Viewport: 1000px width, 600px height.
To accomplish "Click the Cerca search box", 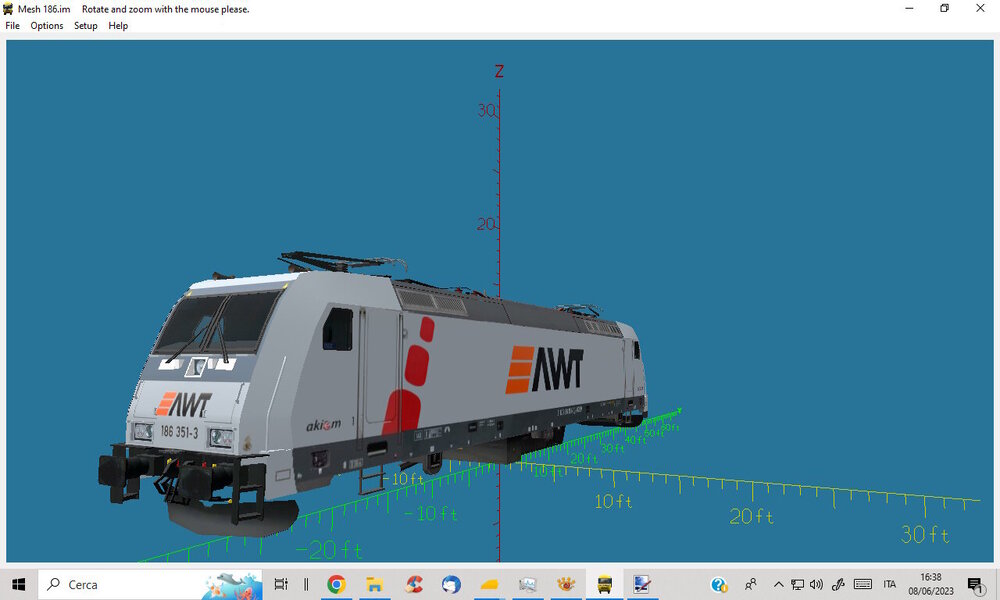I will (151, 584).
